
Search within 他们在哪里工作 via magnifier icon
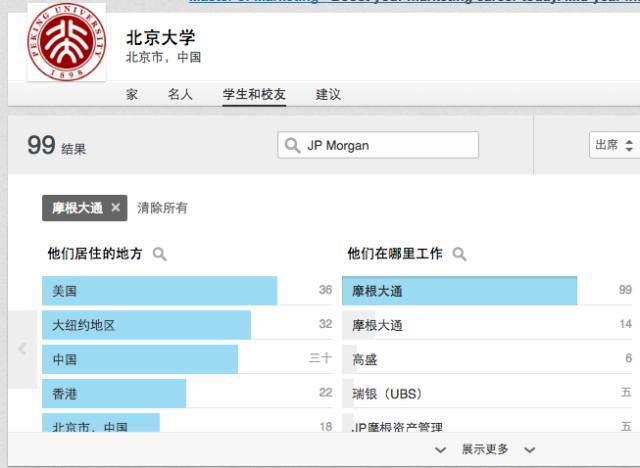tap(460, 254)
